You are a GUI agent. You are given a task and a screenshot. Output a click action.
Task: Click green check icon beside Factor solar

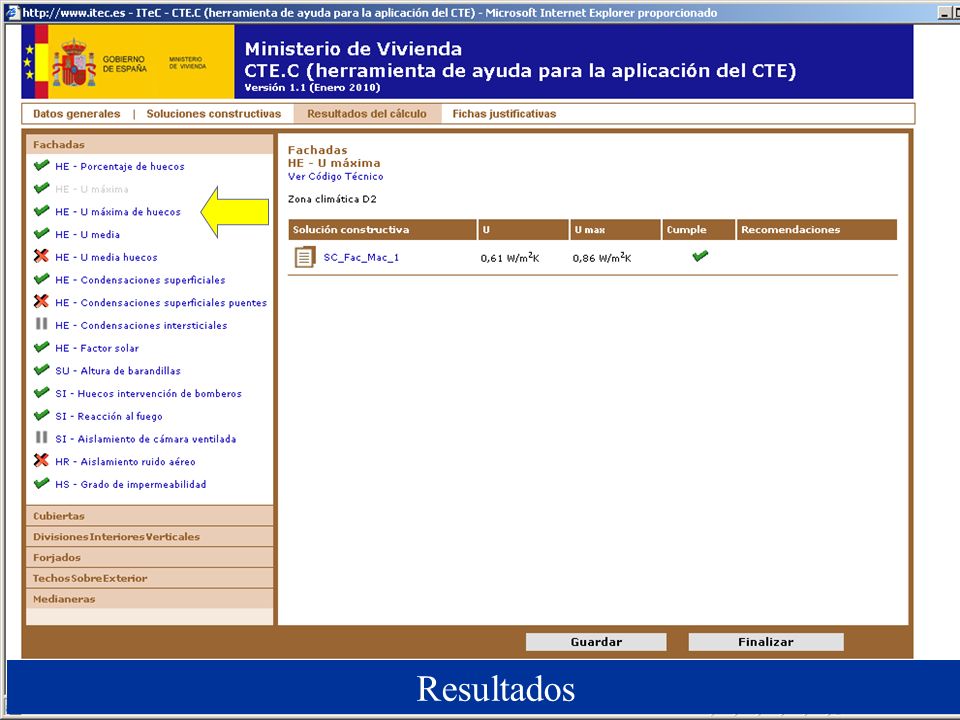point(42,347)
